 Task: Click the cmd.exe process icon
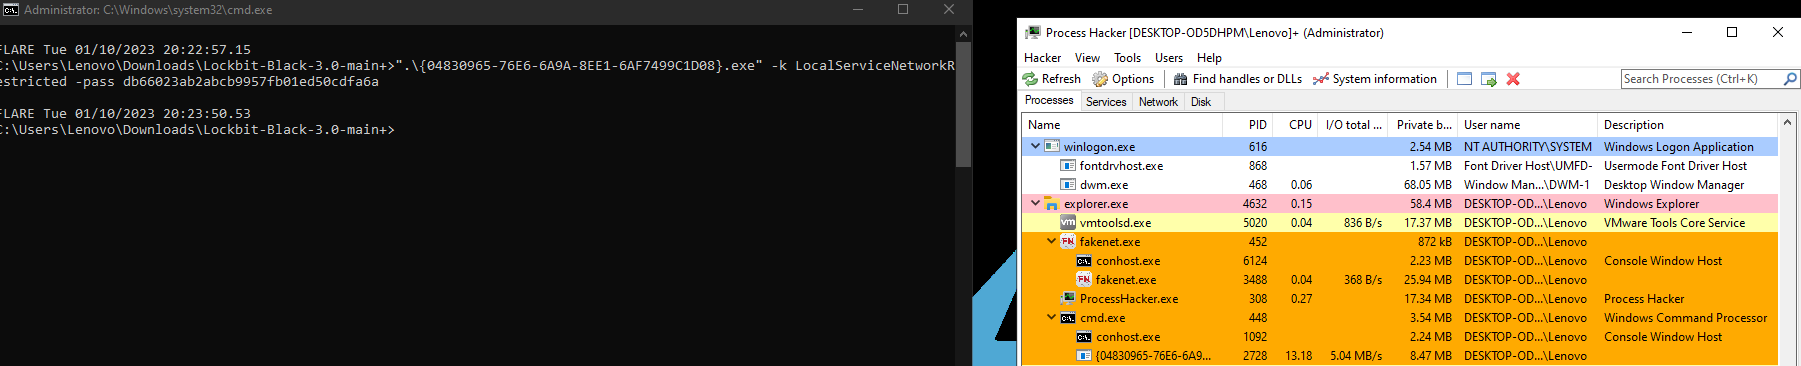coord(1068,318)
